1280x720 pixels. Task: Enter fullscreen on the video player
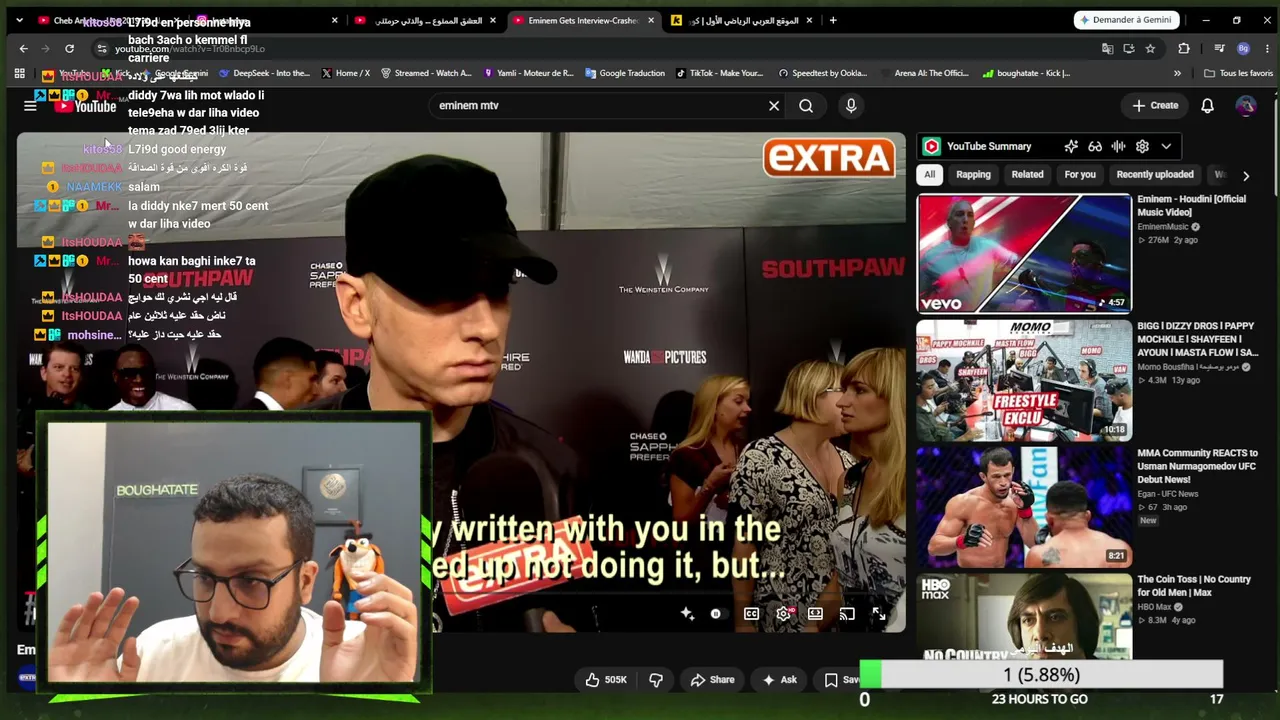pyautogui.click(x=879, y=614)
